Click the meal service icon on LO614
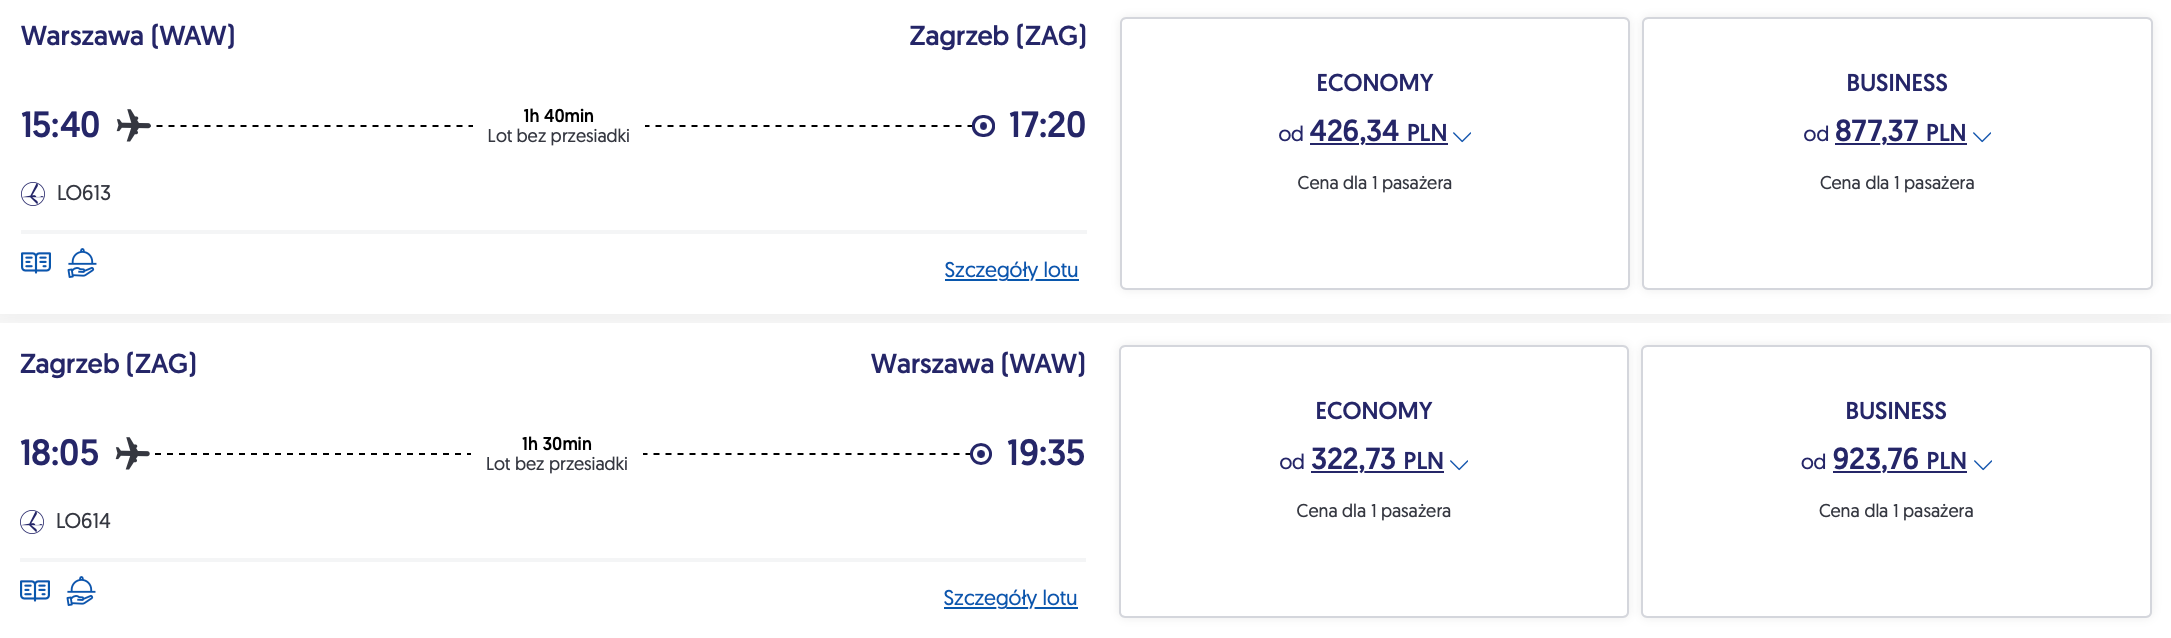Viewport: 2171px width, 638px height. pyautogui.click(x=80, y=591)
